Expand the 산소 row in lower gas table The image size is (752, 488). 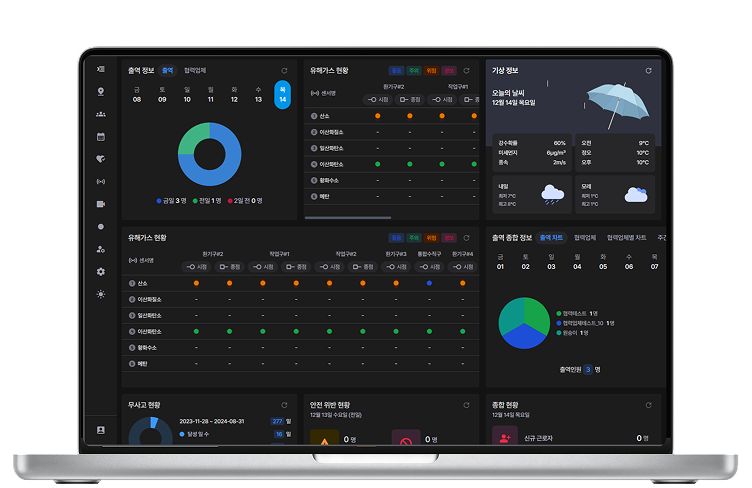[x=132, y=283]
